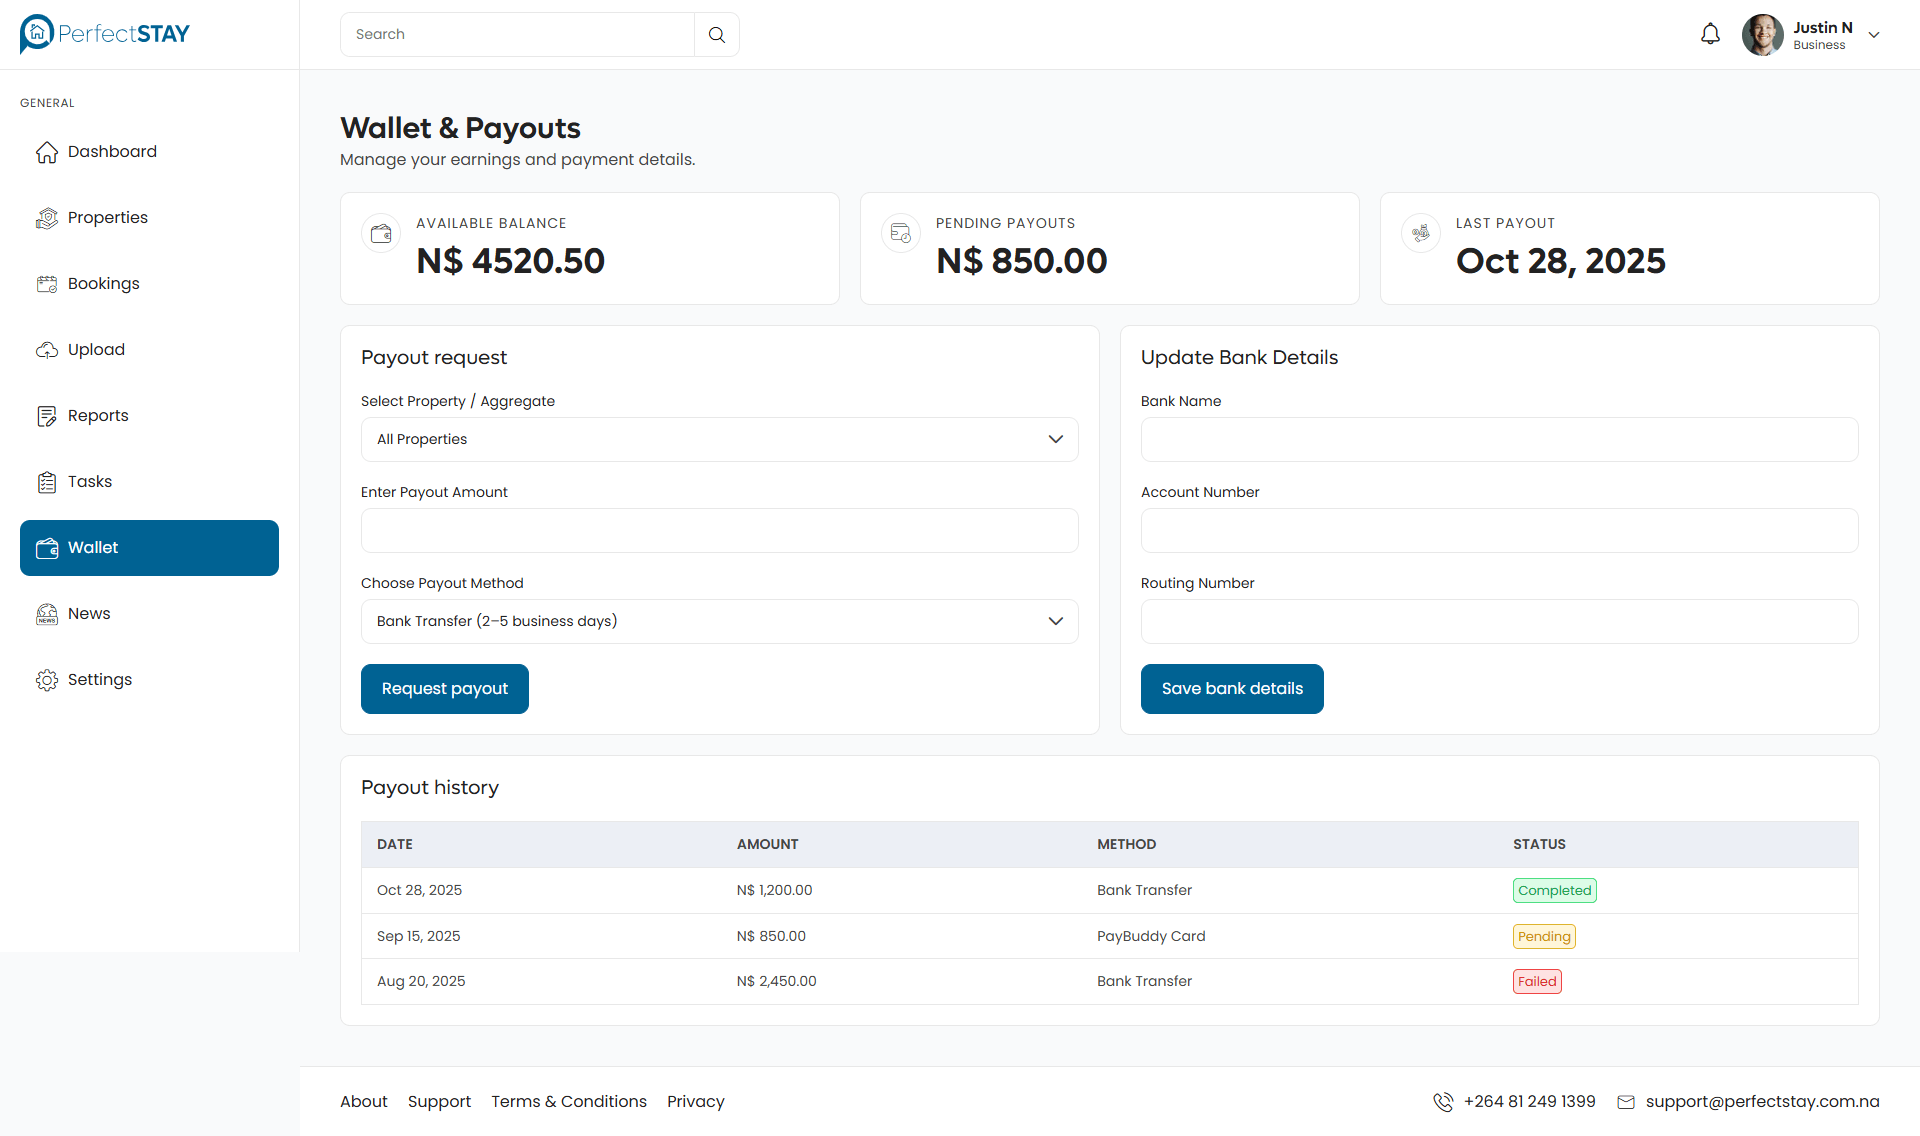Screen dimensions: 1920x1136
Task: Click Justin N's profile avatar
Action: click(x=1762, y=34)
